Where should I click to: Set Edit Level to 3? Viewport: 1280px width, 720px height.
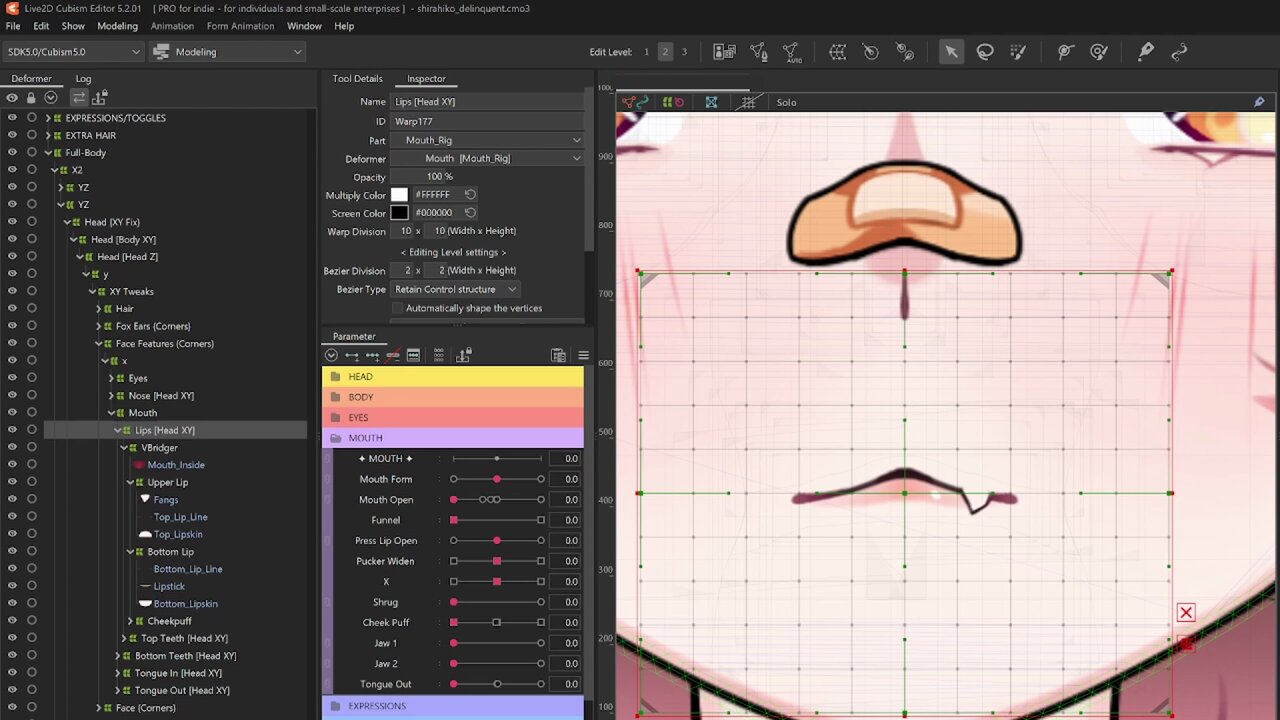684,52
